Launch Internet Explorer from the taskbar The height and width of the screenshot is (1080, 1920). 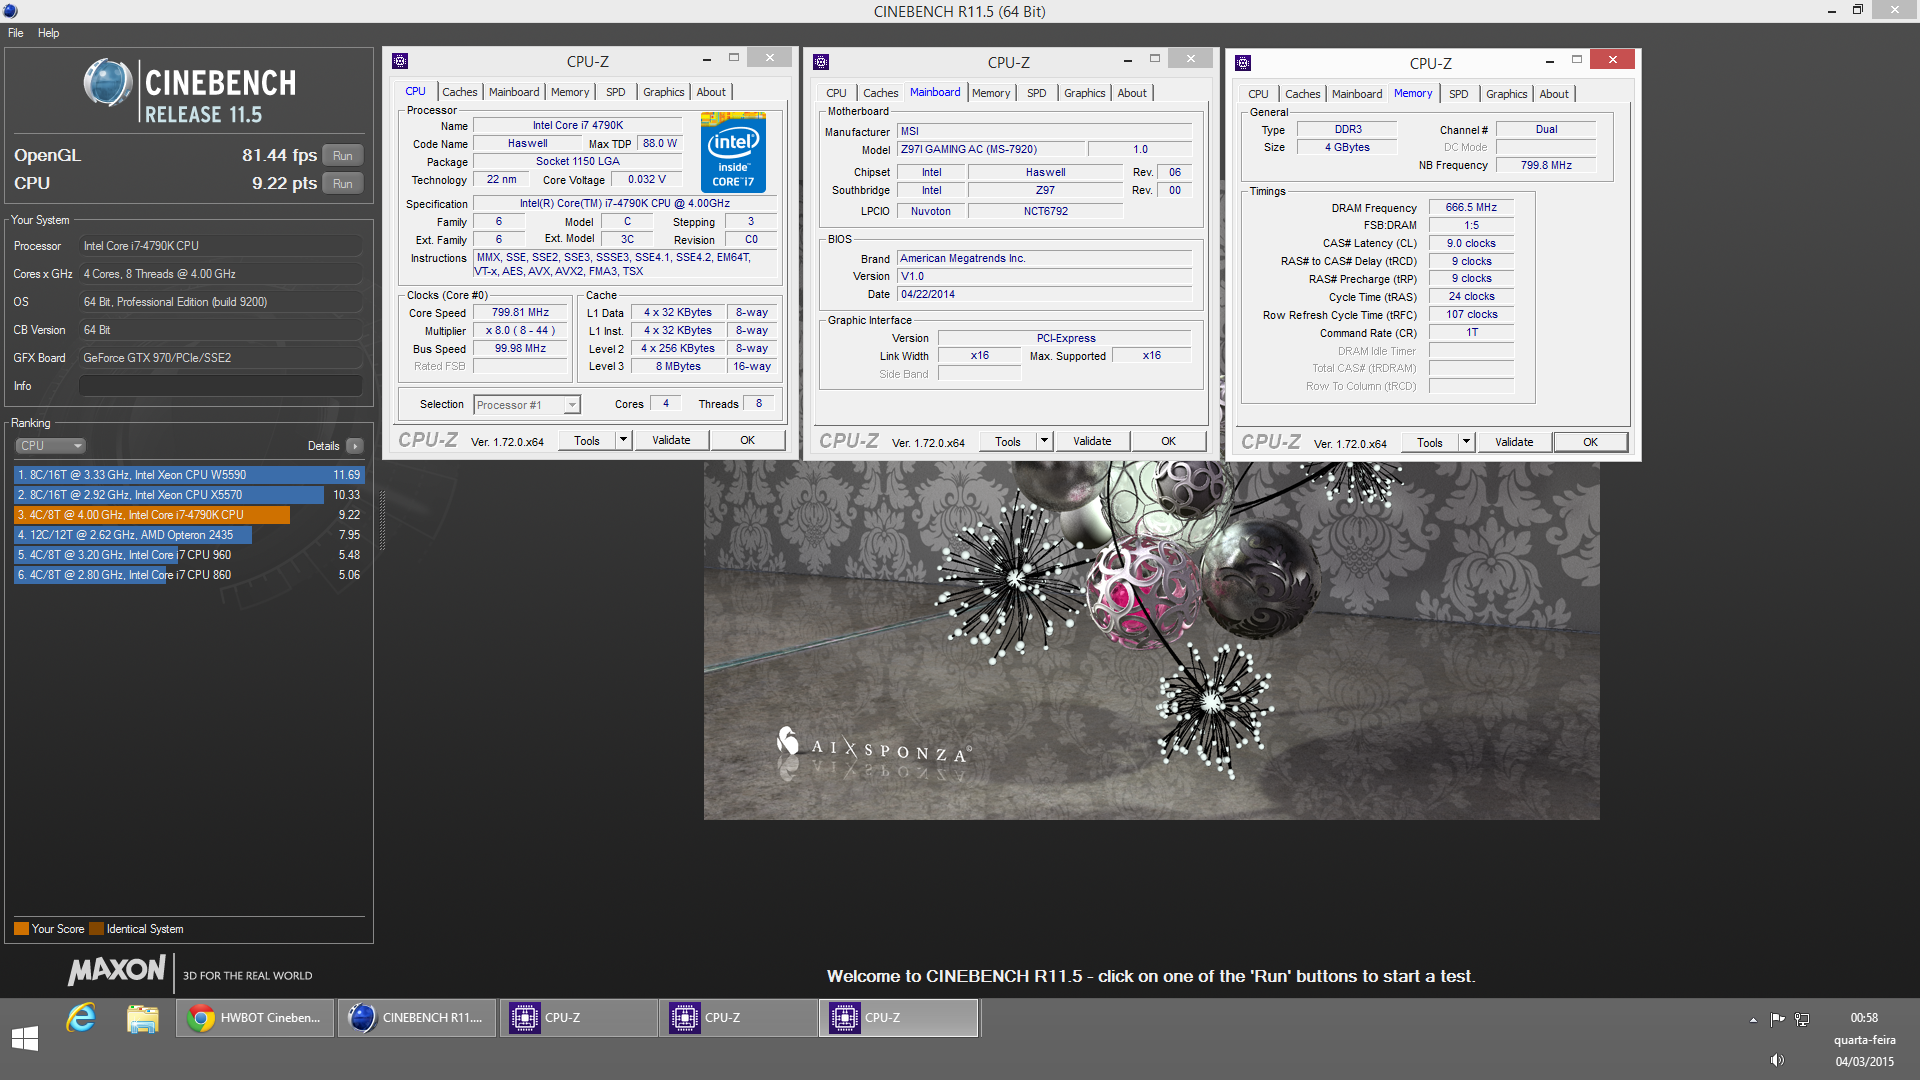pos(81,1018)
